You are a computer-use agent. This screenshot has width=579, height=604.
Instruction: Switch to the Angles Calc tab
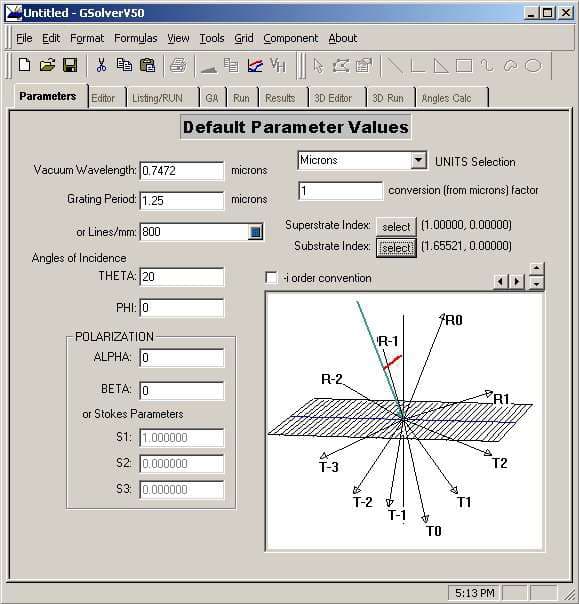tap(446, 99)
